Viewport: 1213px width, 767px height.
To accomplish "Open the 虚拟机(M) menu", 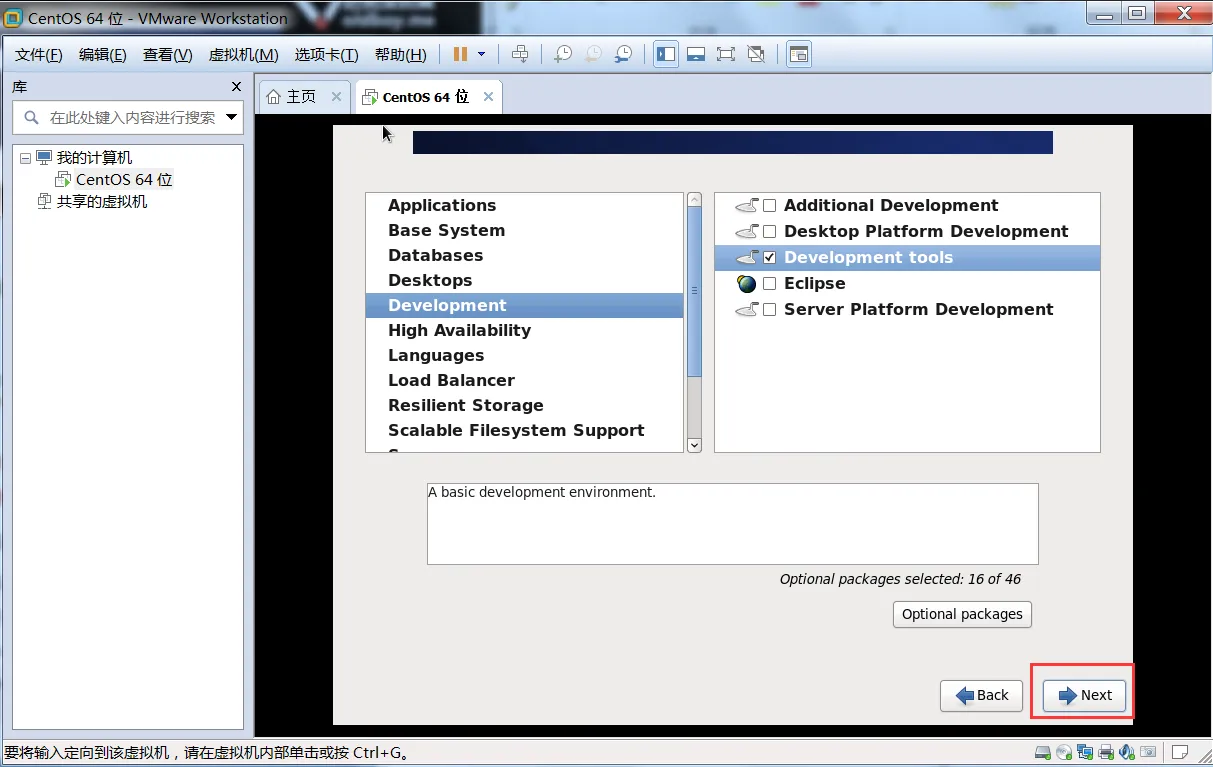I will [x=243, y=54].
